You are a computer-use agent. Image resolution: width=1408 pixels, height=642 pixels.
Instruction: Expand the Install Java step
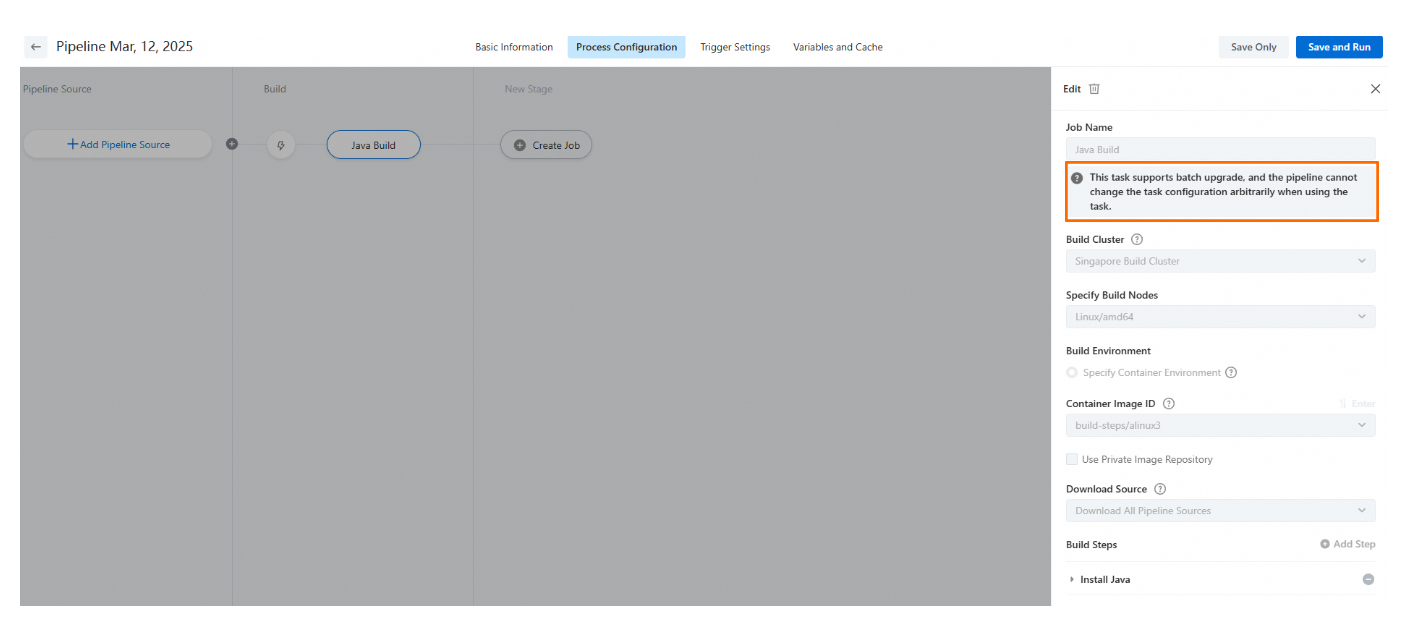1072,580
